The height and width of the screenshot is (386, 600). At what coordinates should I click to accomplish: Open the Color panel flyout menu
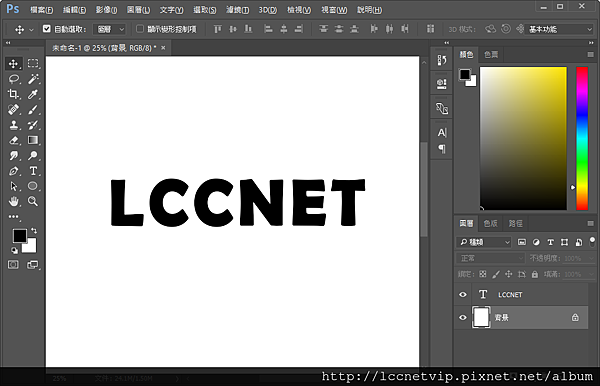[x=590, y=55]
